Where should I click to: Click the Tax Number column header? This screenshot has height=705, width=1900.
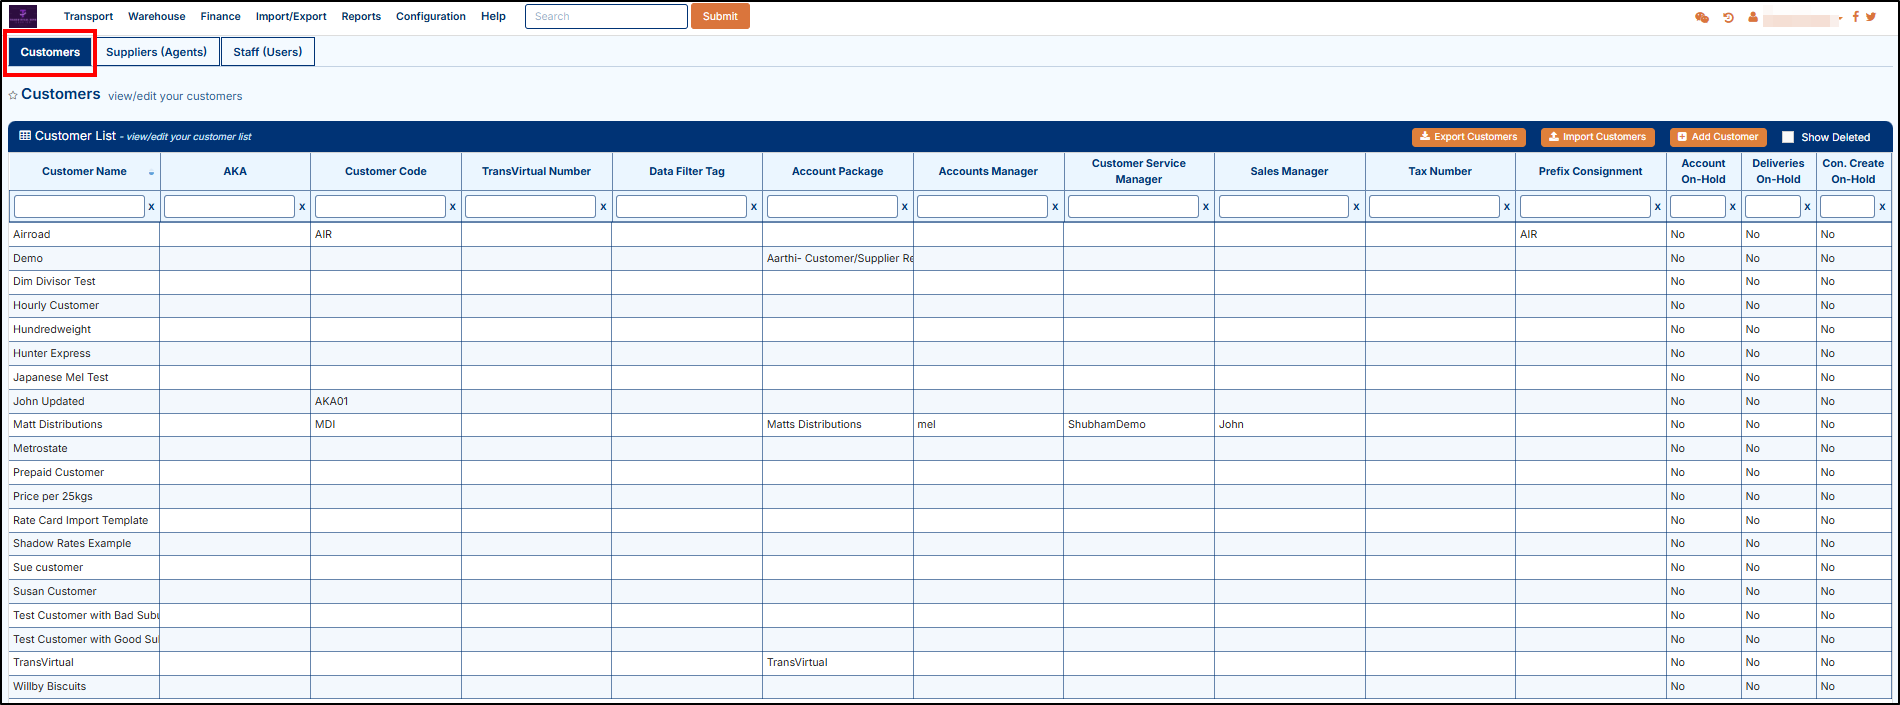click(1440, 171)
